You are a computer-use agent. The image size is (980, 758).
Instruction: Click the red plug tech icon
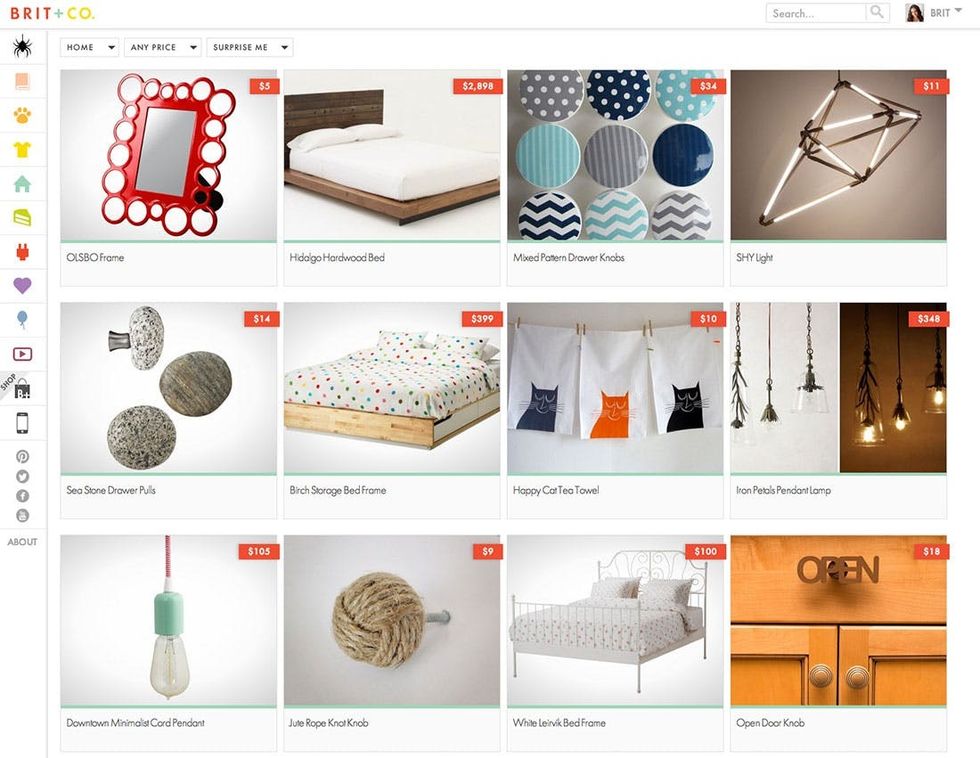(22, 252)
